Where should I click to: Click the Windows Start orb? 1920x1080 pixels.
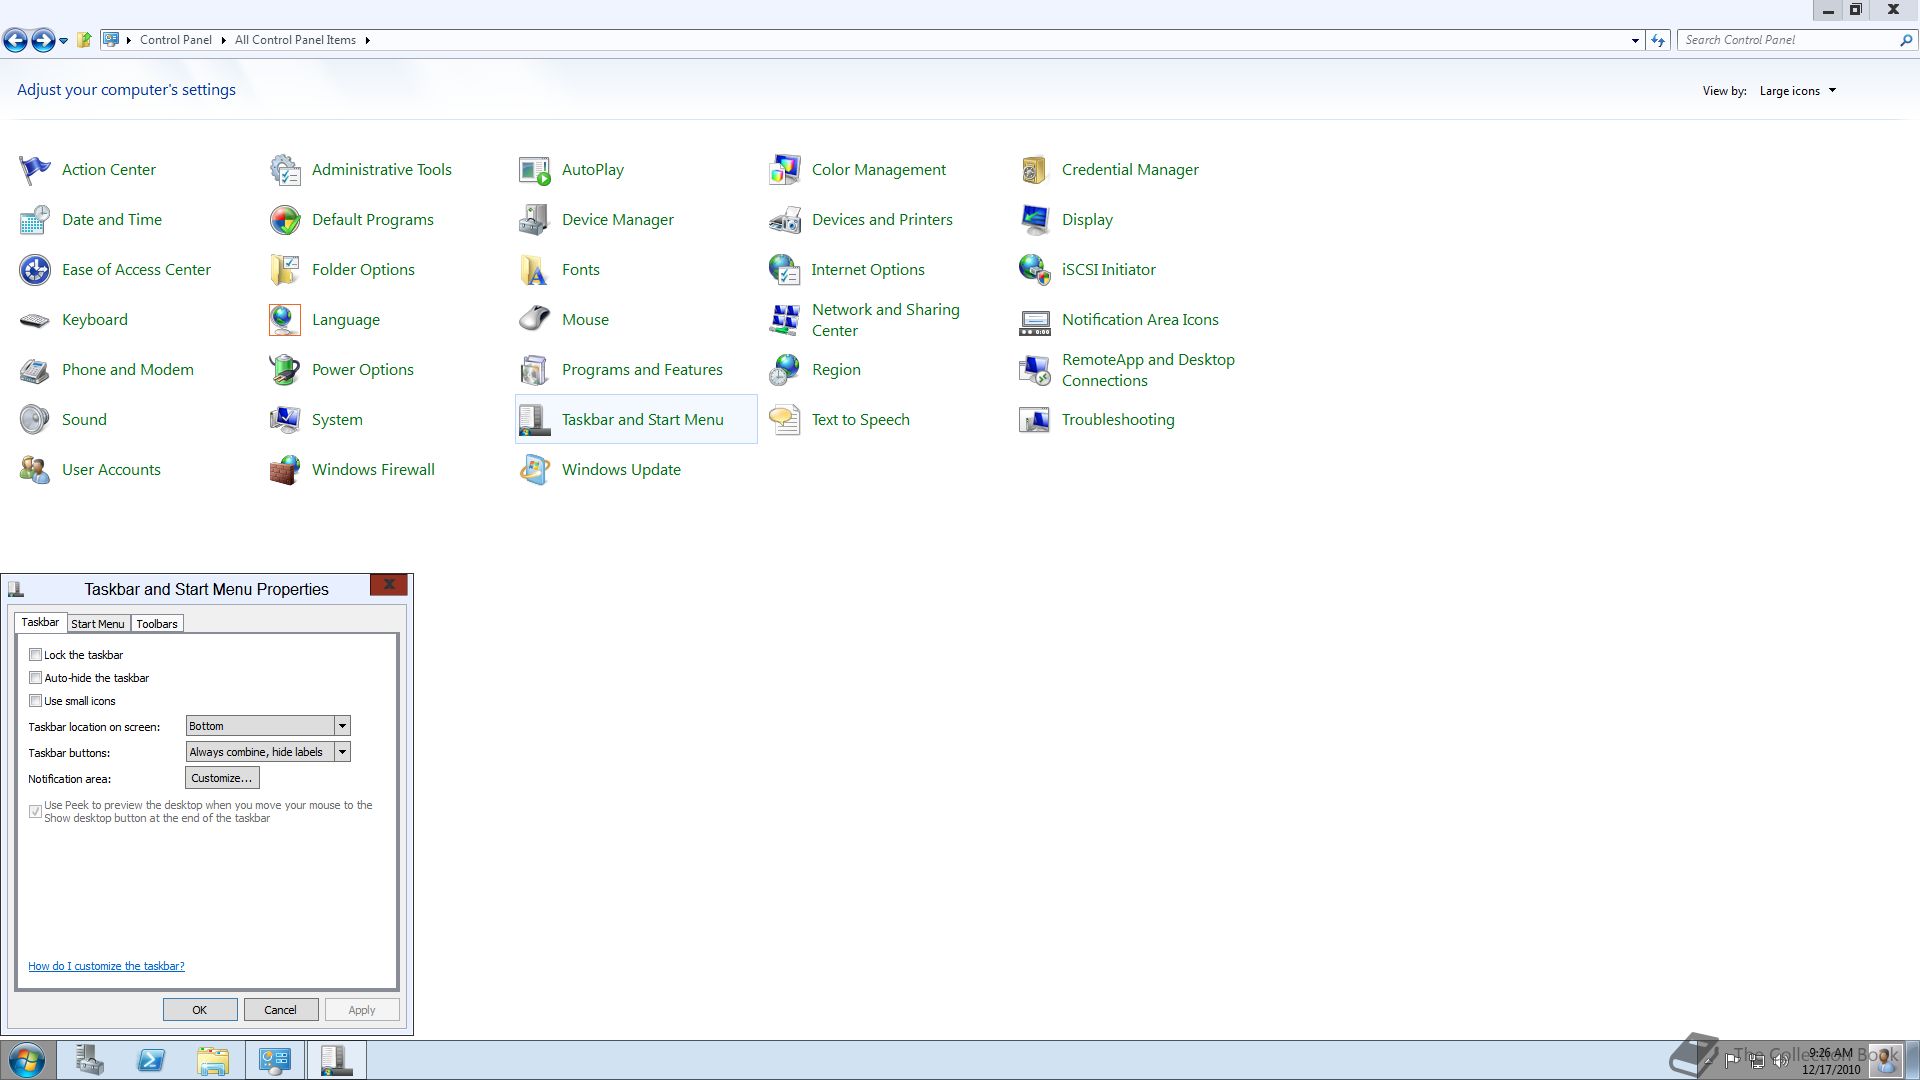click(x=27, y=1061)
